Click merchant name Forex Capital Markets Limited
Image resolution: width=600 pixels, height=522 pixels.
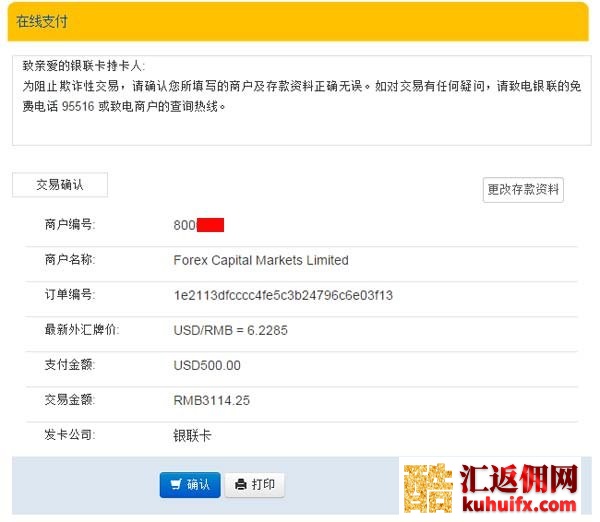point(261,260)
